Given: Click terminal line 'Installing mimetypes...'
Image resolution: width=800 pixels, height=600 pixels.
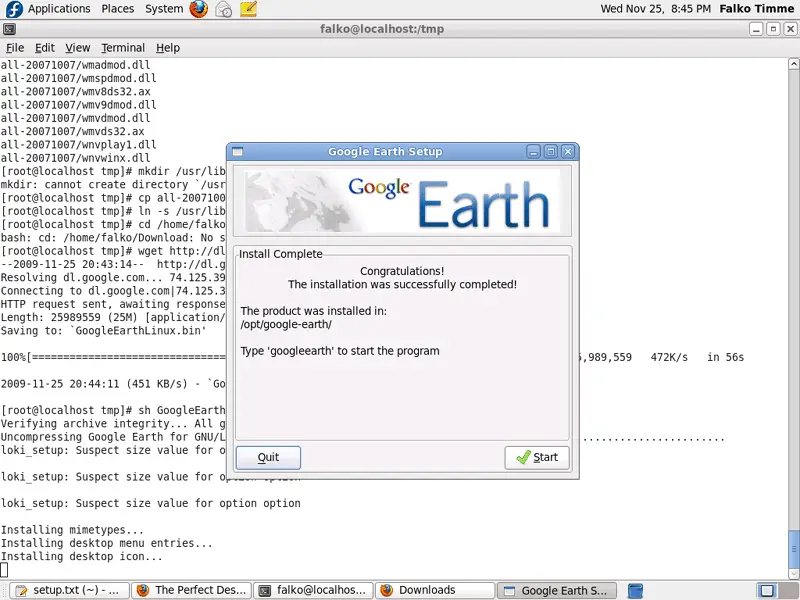Looking at the screenshot, I should (x=72, y=530).
